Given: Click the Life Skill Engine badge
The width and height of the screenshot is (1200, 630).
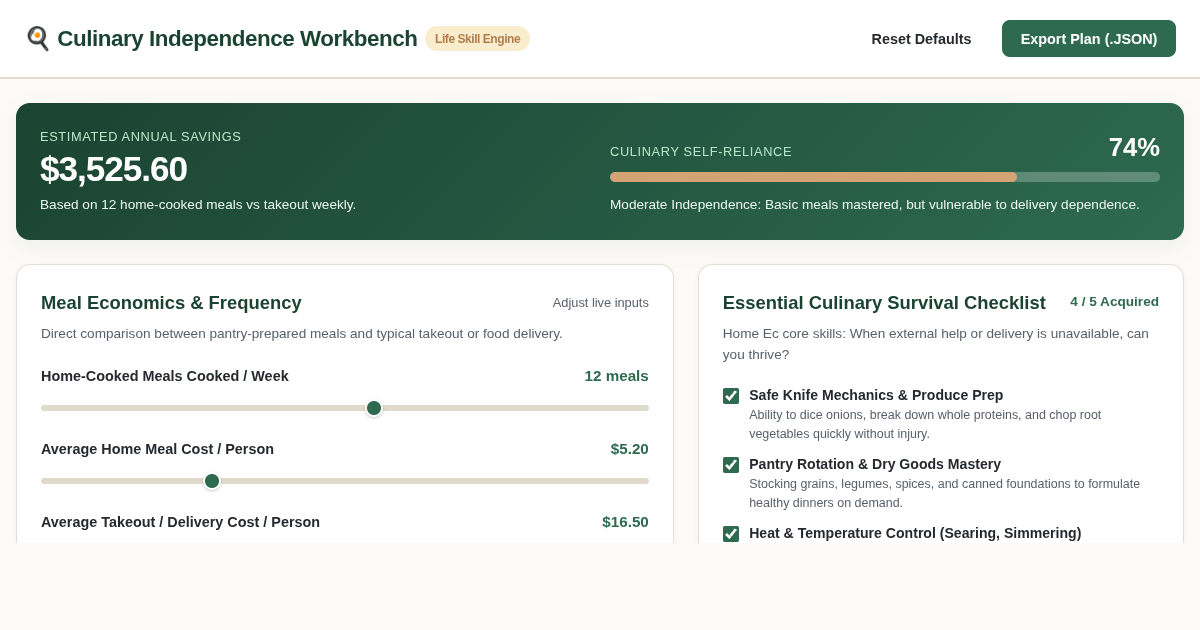Looking at the screenshot, I should 477,39.
